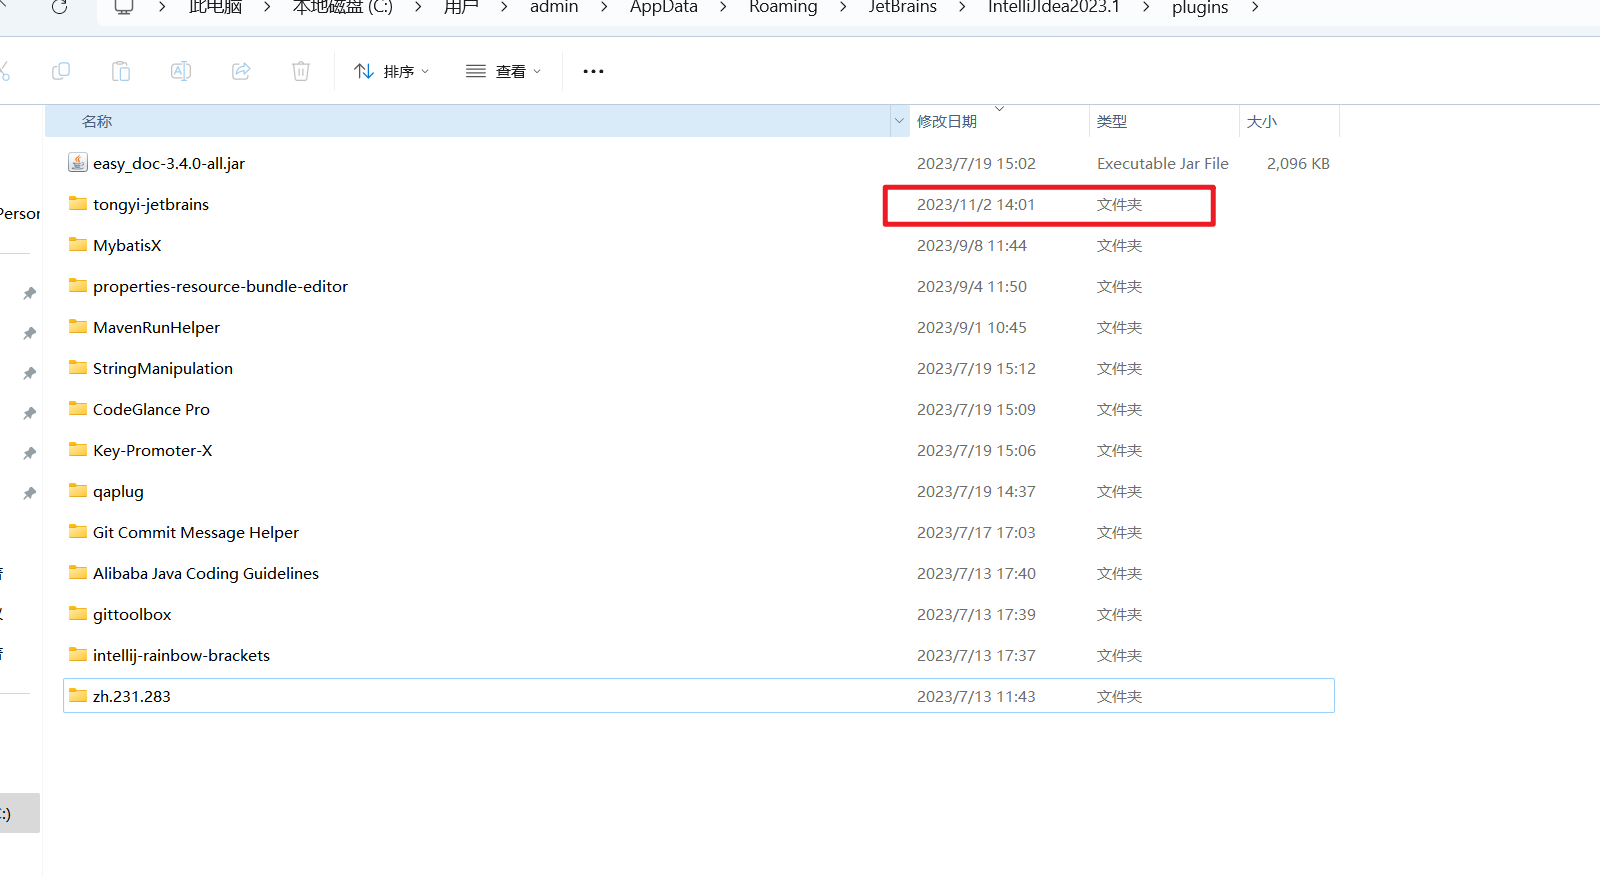Go to 用户 in the breadcrumb
This screenshot has height=877, width=1600.
tap(461, 7)
